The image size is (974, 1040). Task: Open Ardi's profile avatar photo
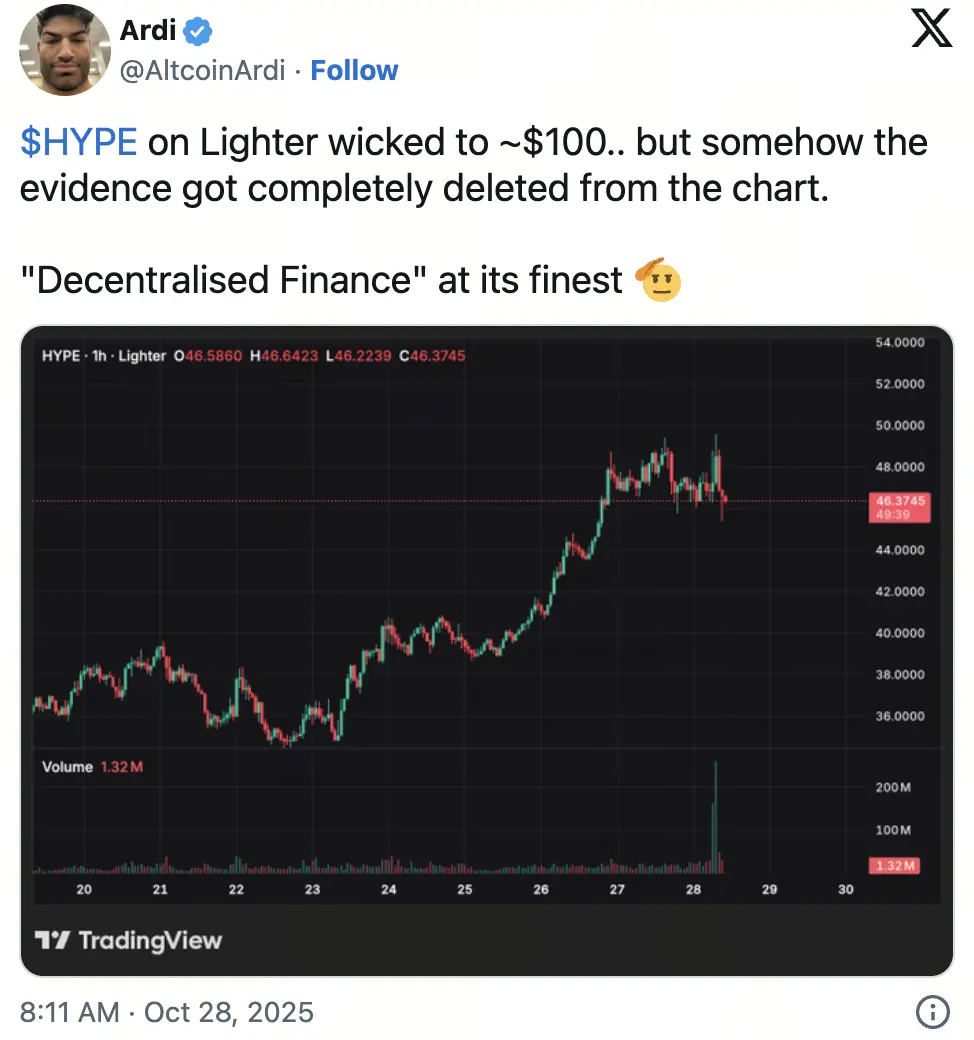coord(64,50)
